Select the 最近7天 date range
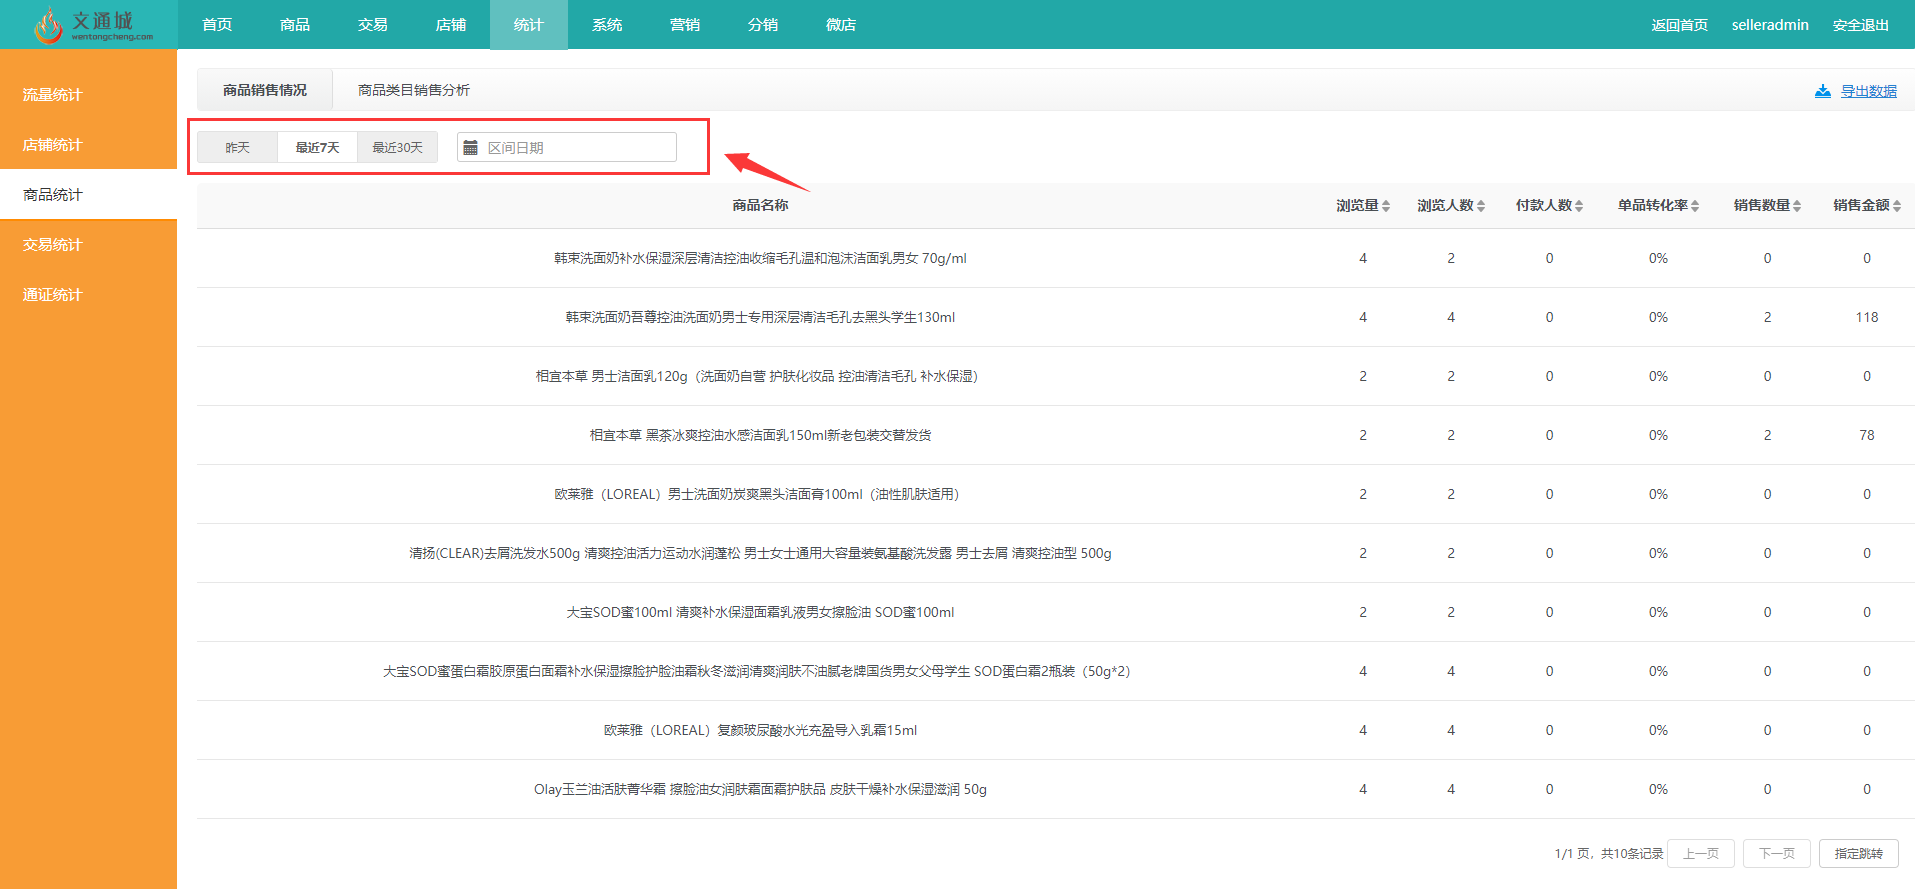This screenshot has width=1915, height=889. [x=317, y=147]
